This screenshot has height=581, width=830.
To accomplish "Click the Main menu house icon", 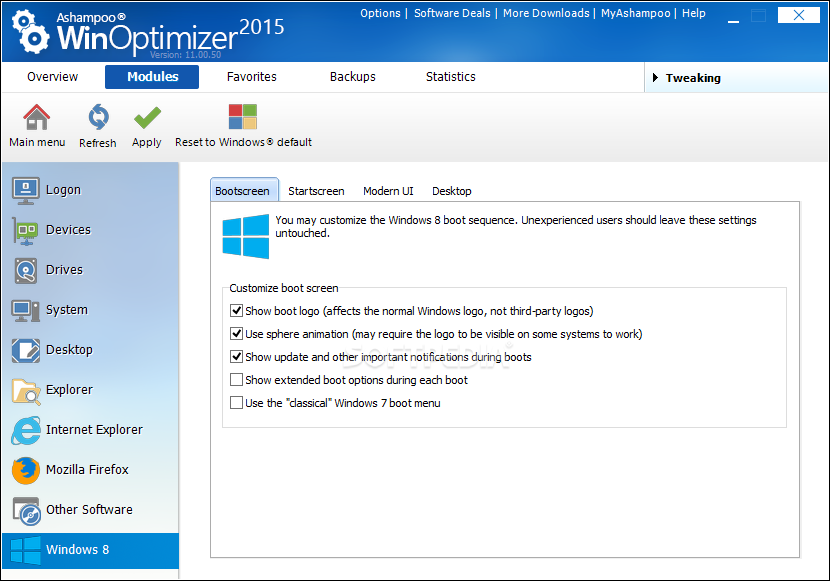I will [x=36, y=117].
